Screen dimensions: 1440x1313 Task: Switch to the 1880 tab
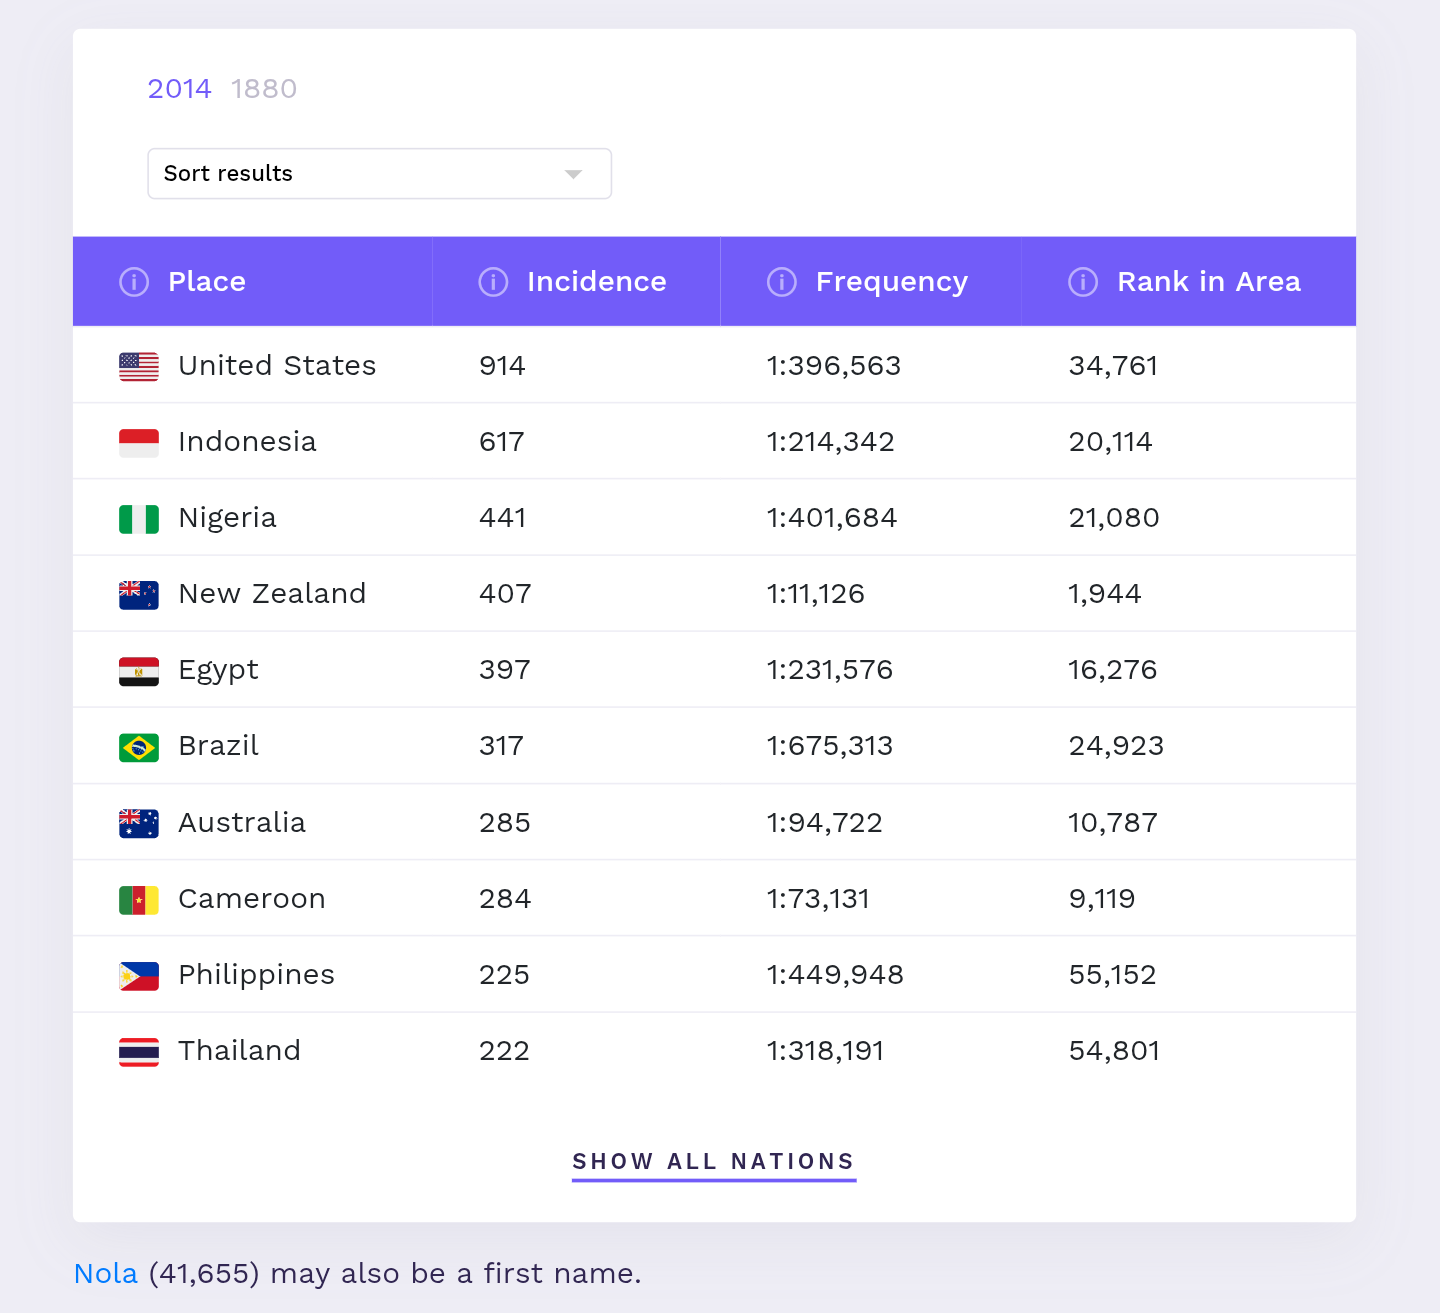(264, 89)
